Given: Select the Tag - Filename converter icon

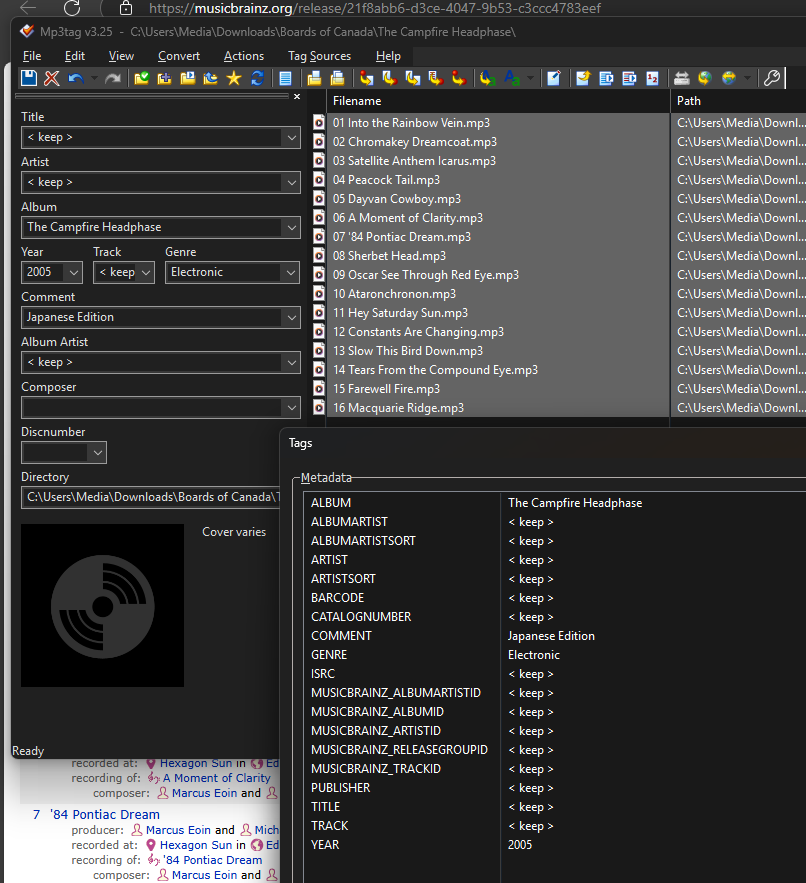Looking at the screenshot, I should point(367,78).
